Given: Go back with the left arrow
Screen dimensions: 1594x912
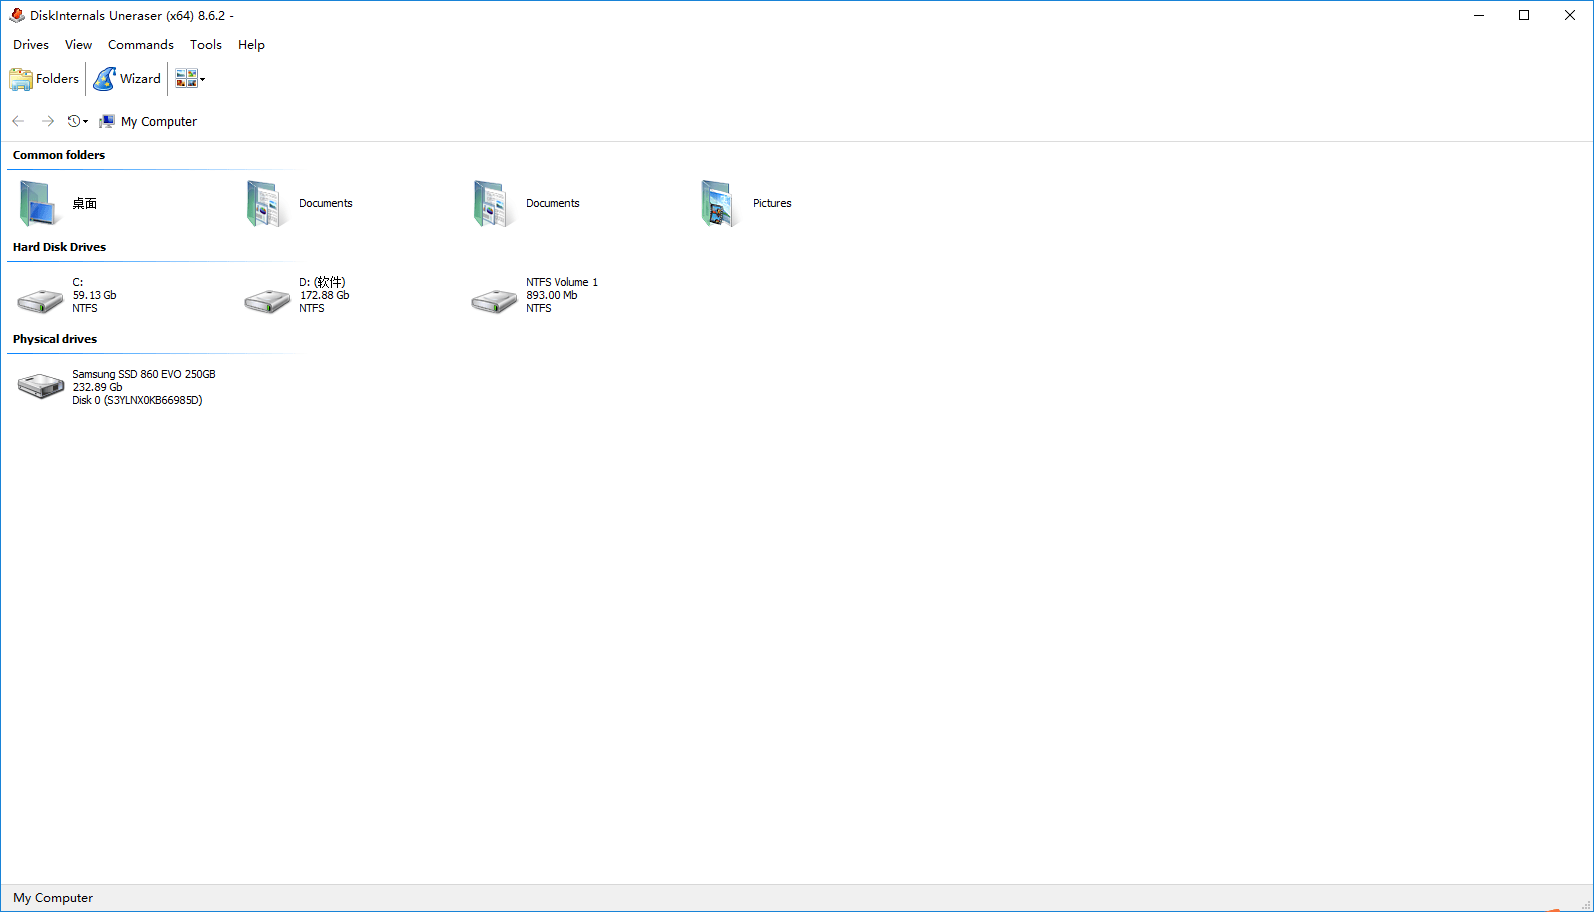Looking at the screenshot, I should tap(18, 121).
